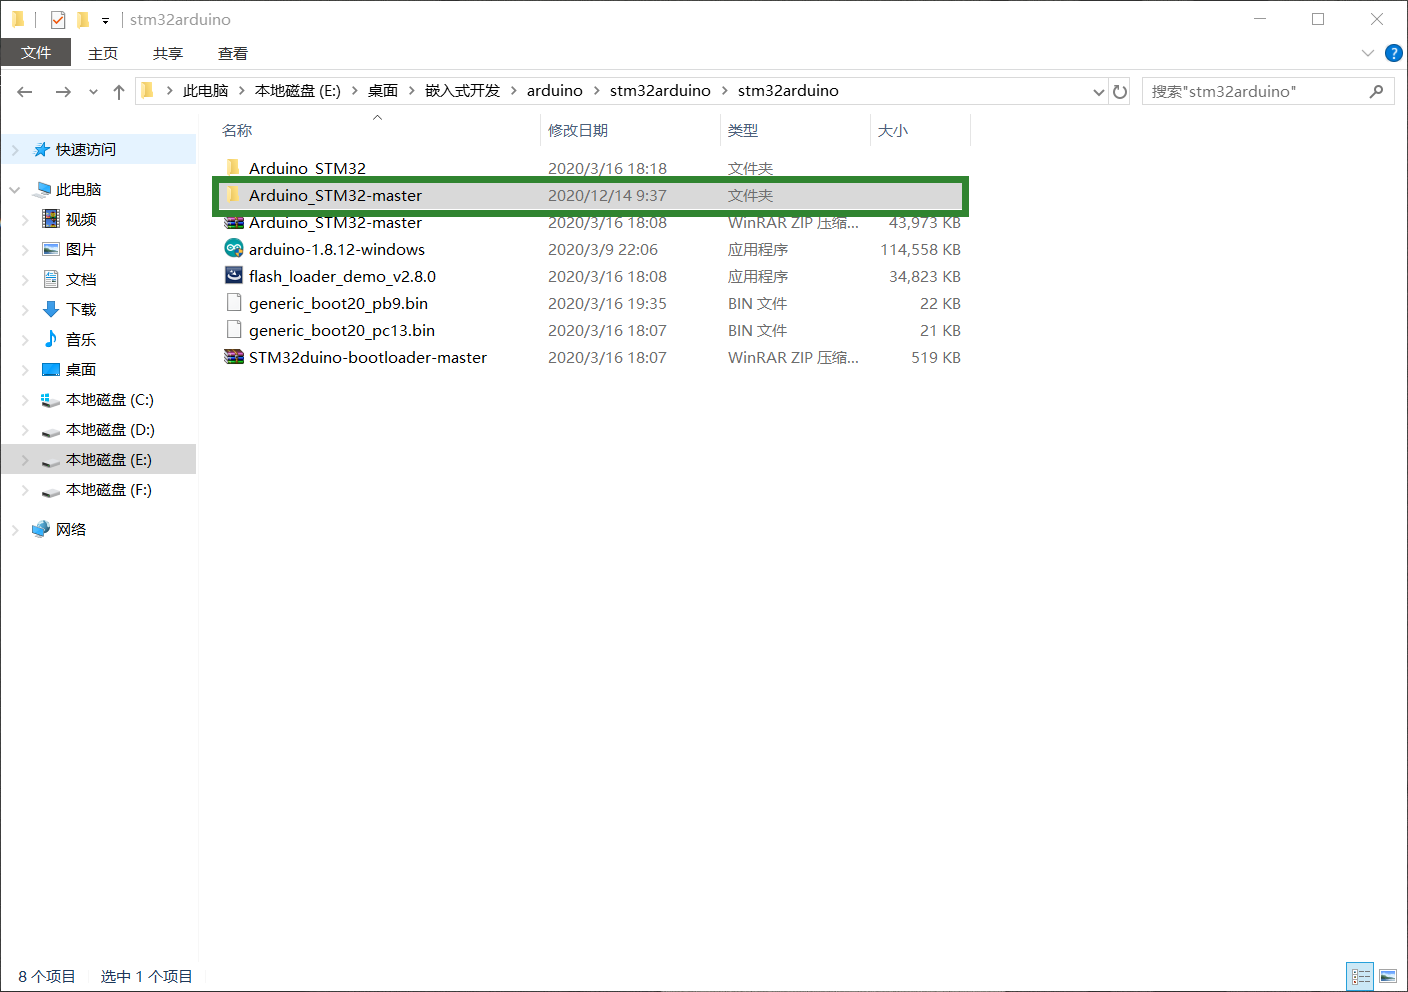Open the address bar history dropdown
Image resolution: width=1408 pixels, height=992 pixels.
1099,92
